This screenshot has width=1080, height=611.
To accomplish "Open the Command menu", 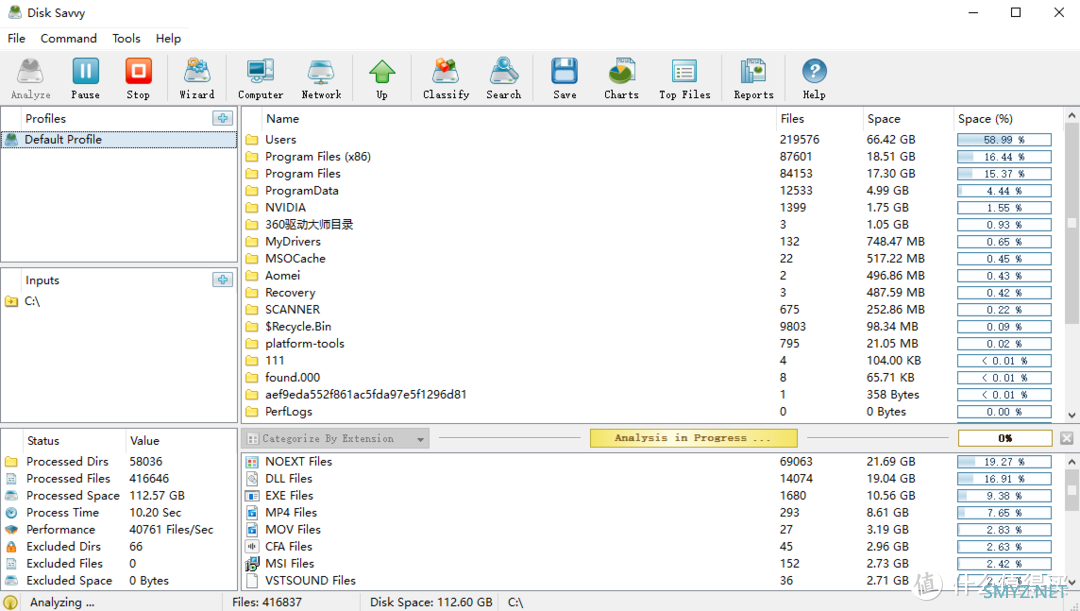I will (68, 39).
